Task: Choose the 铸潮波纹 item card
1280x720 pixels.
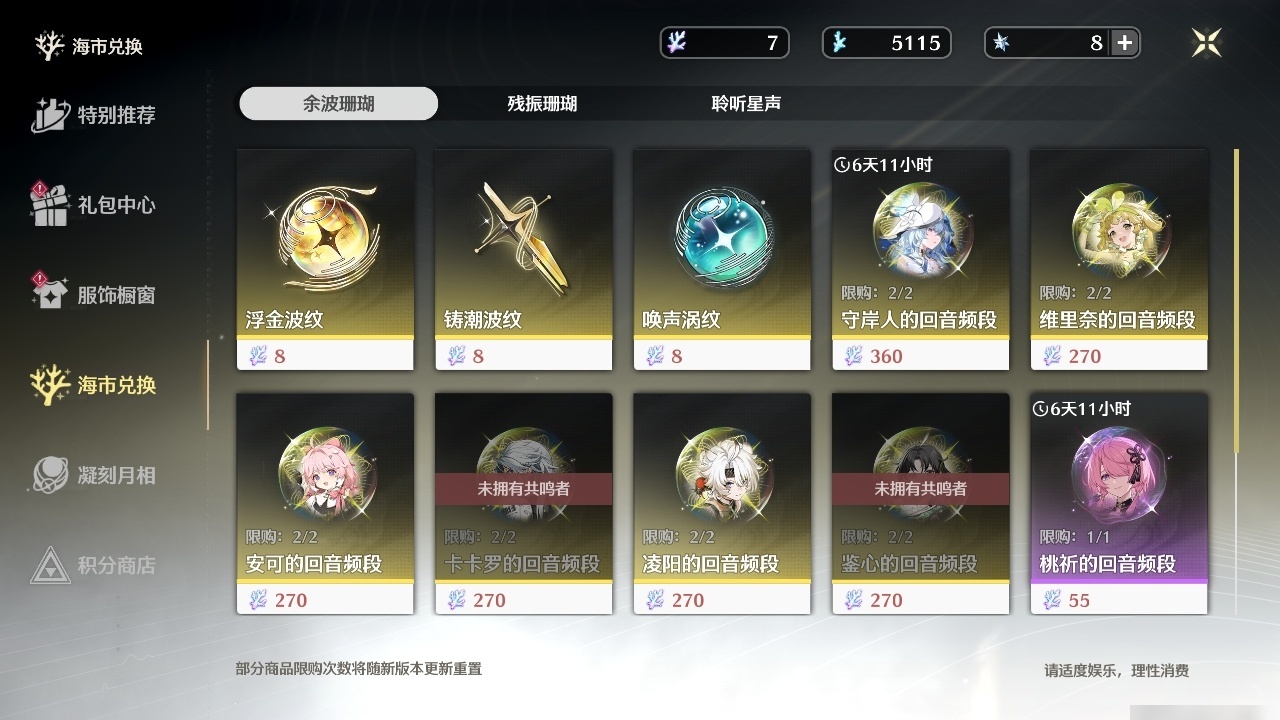Action: tap(523, 259)
